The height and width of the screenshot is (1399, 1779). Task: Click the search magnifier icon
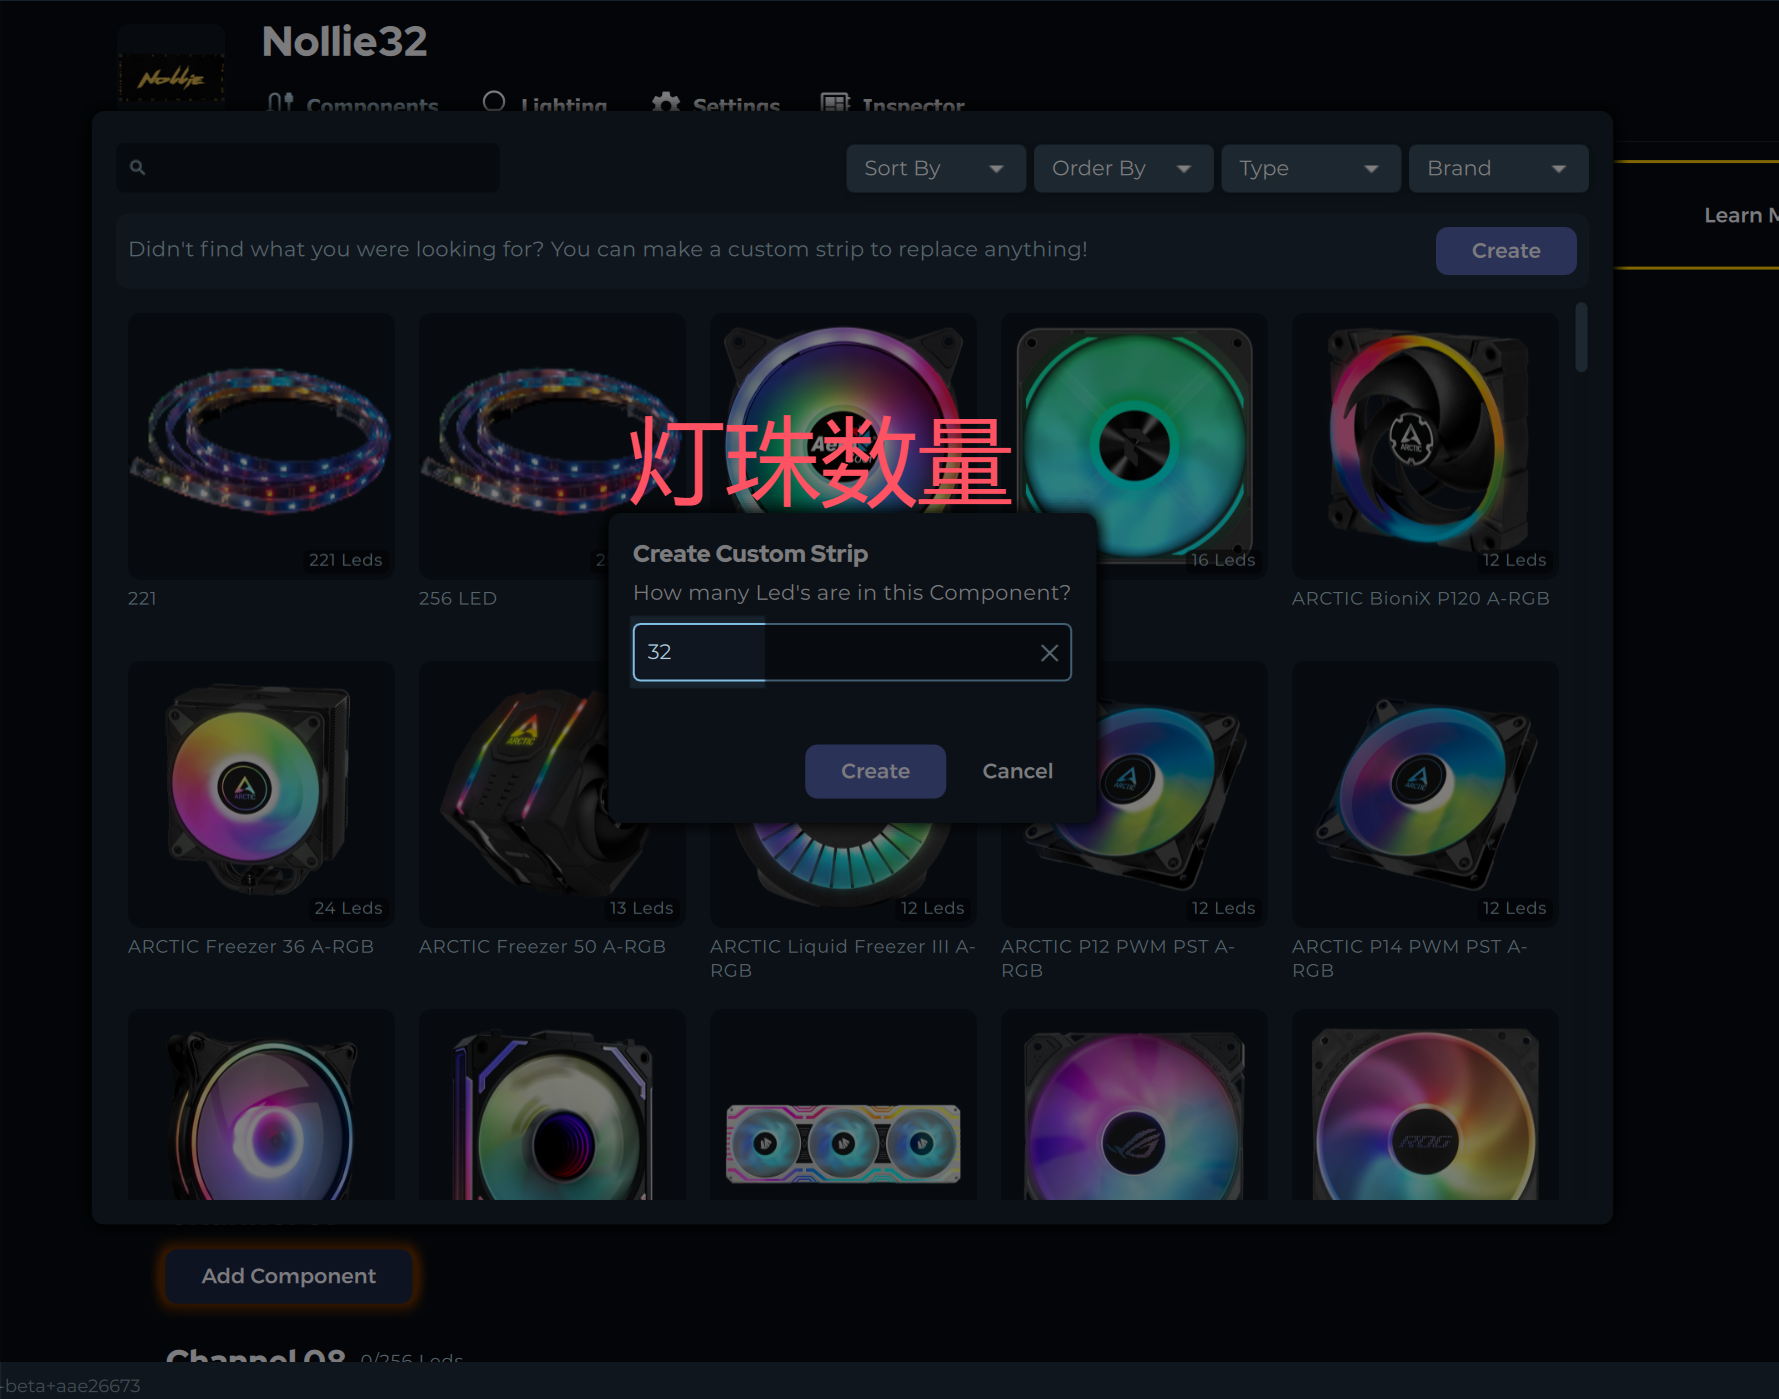(138, 168)
